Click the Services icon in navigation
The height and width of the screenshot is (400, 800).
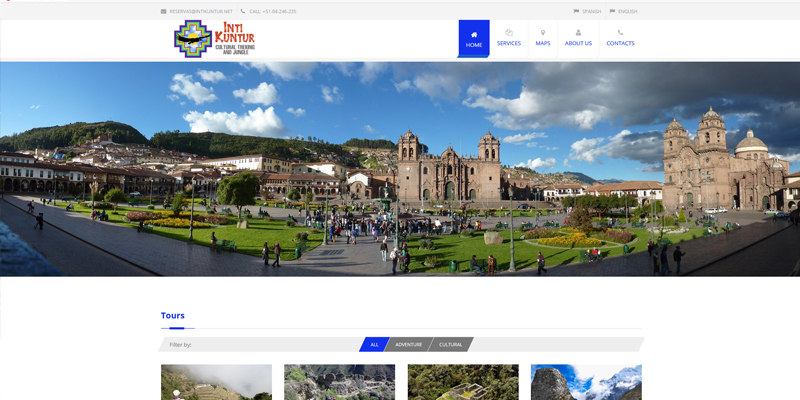(x=509, y=33)
